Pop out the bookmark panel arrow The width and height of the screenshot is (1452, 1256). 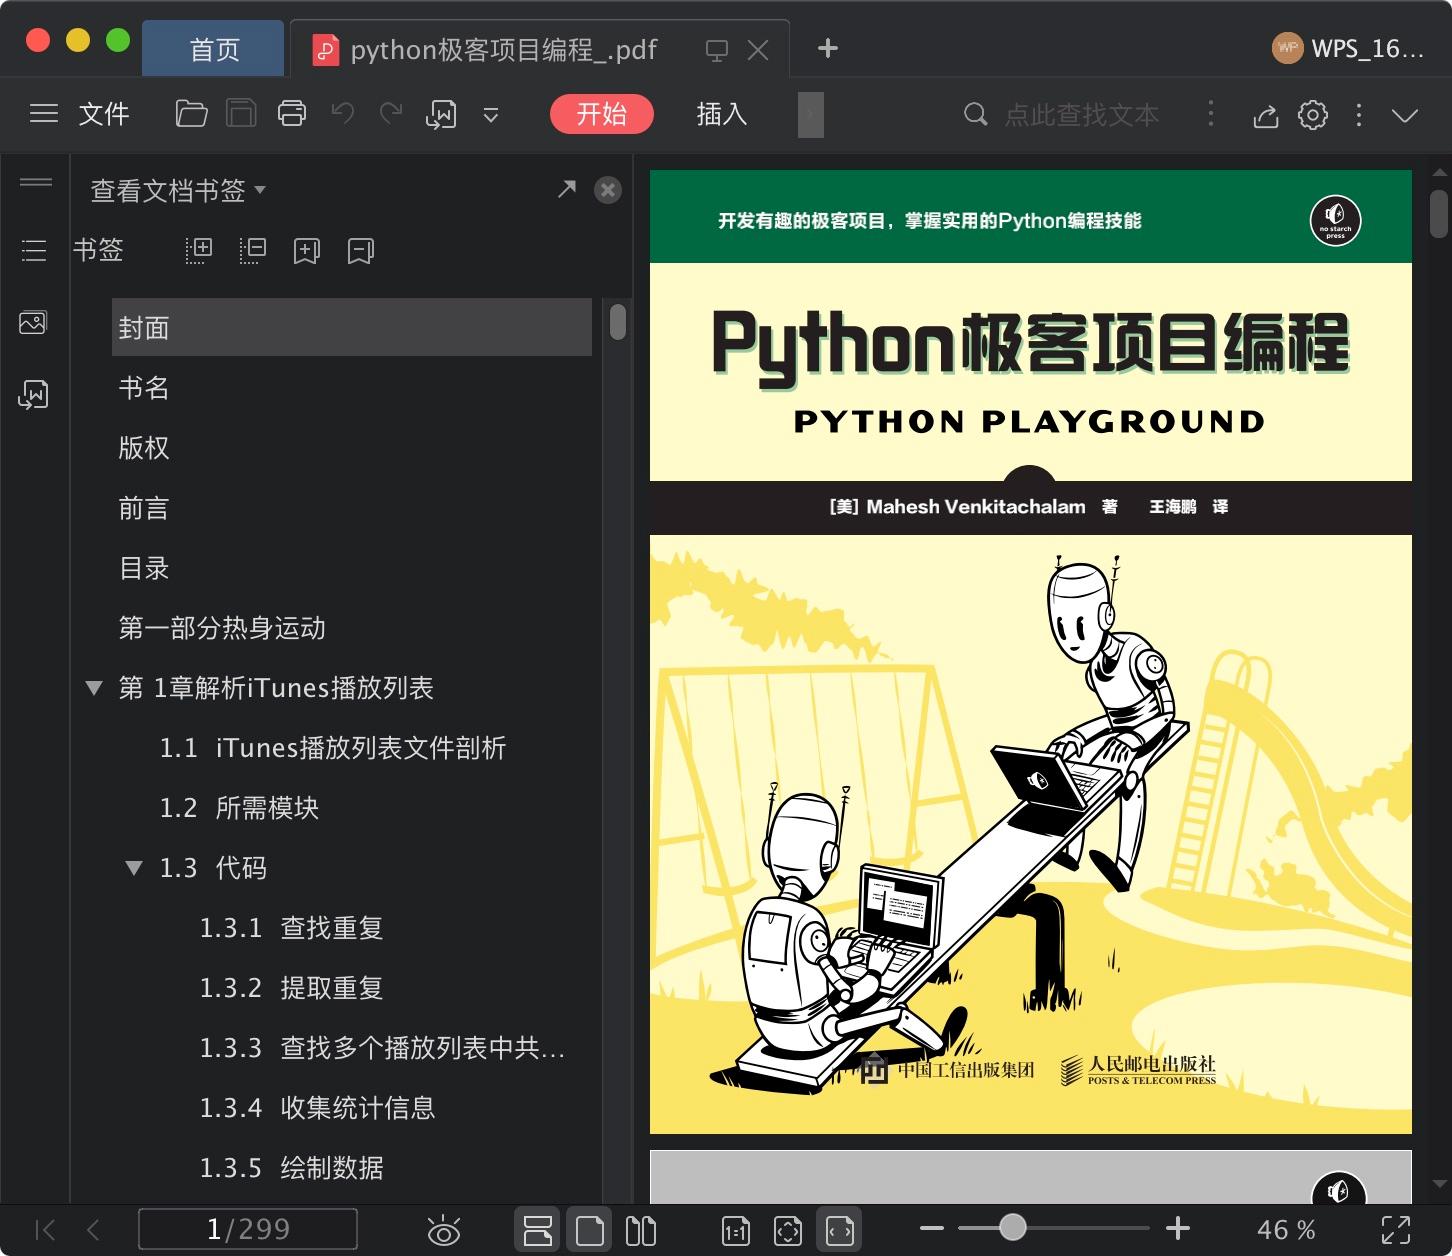pyautogui.click(x=567, y=189)
